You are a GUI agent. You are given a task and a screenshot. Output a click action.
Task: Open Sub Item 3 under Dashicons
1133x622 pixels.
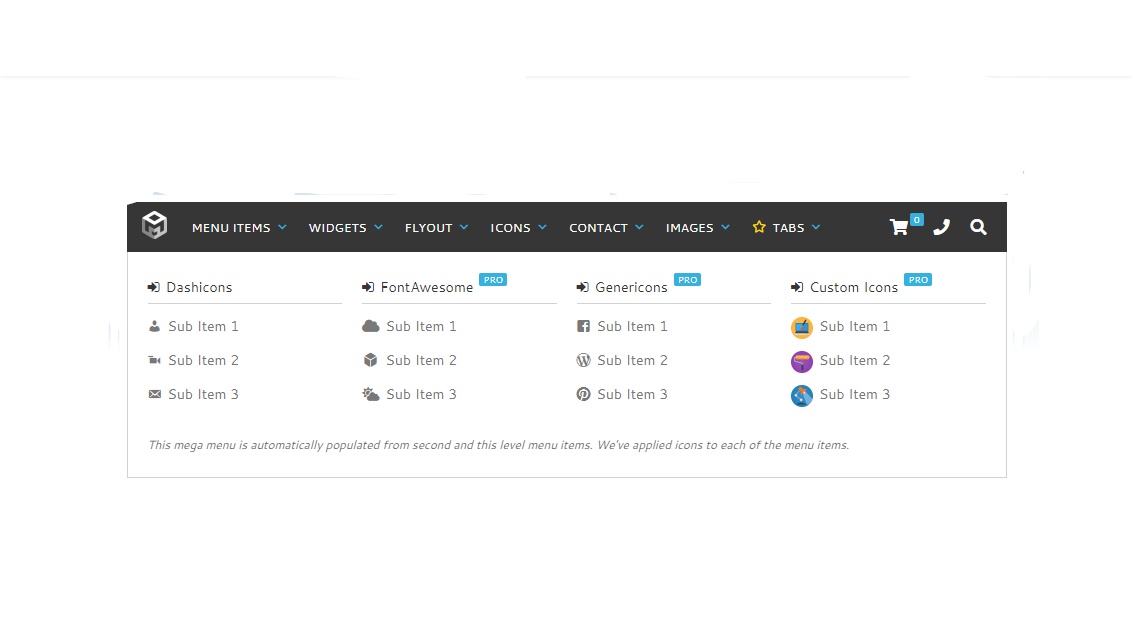203,394
